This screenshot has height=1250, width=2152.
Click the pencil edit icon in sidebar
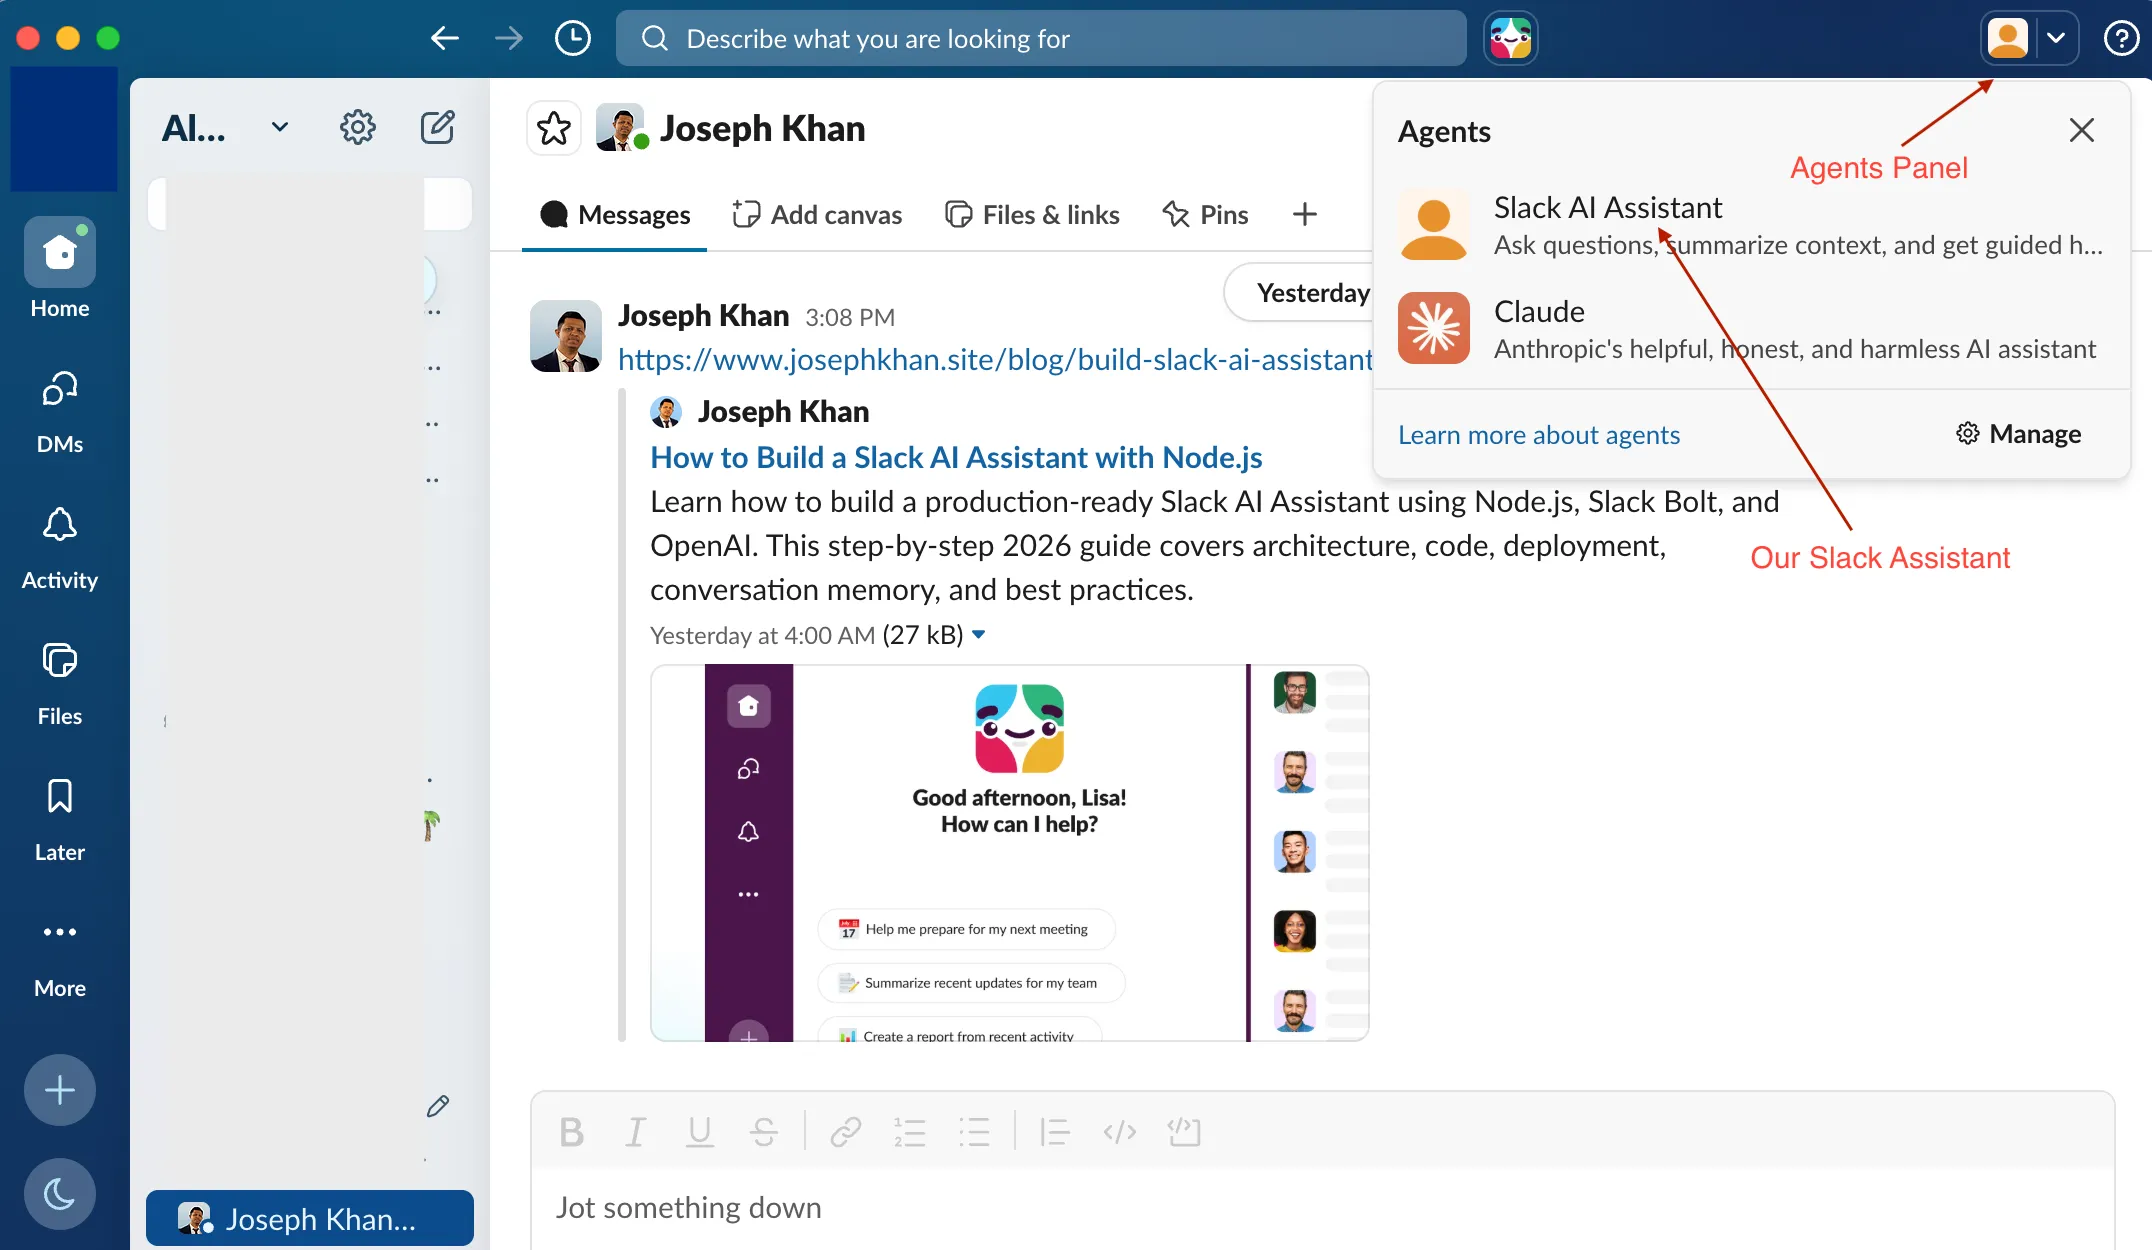coord(437,1106)
